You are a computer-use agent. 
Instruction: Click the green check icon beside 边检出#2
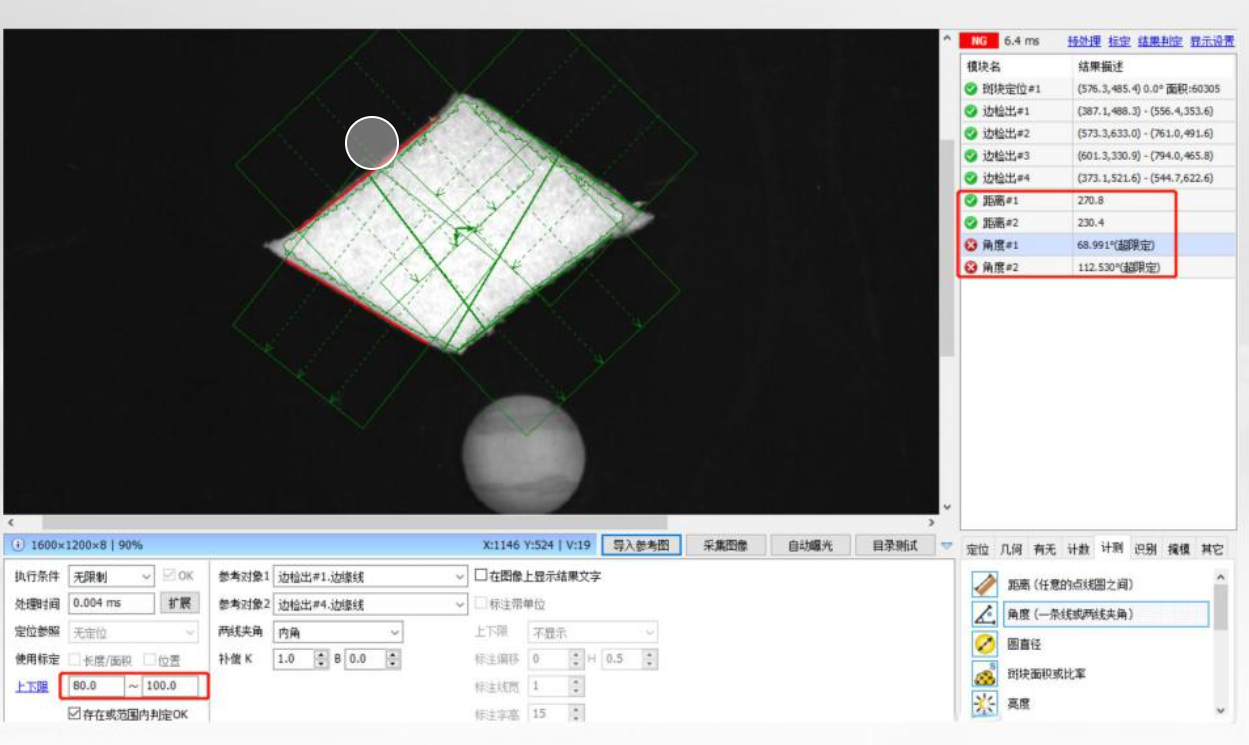pos(971,133)
